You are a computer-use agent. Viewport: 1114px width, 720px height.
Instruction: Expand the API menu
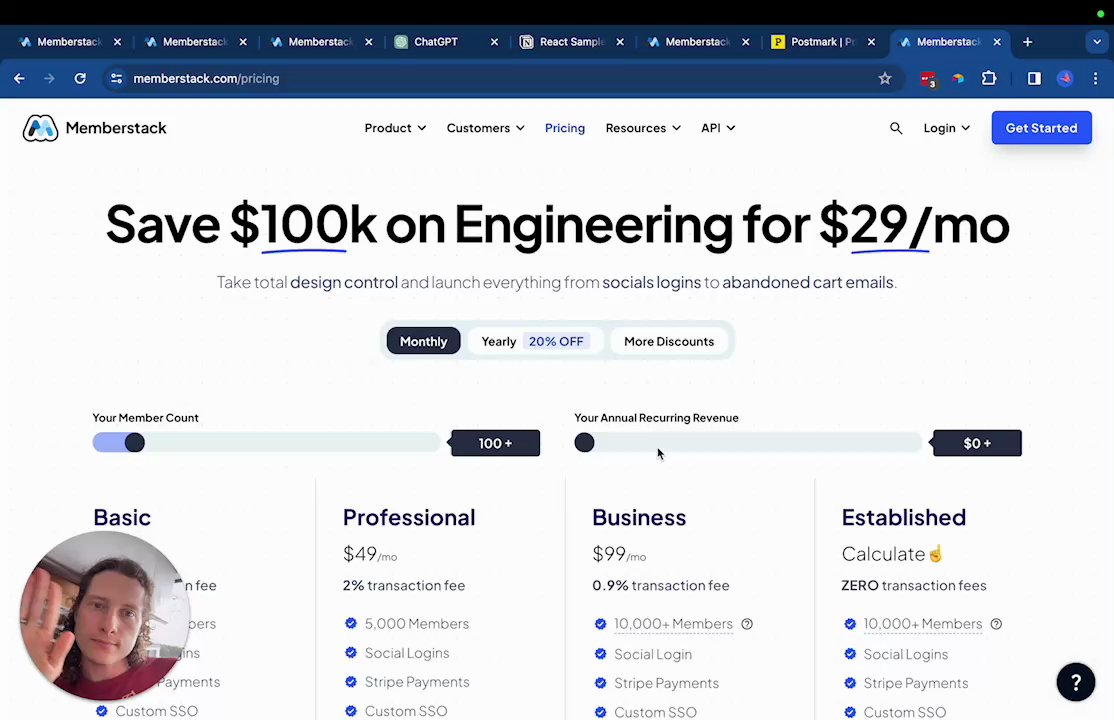pos(718,128)
